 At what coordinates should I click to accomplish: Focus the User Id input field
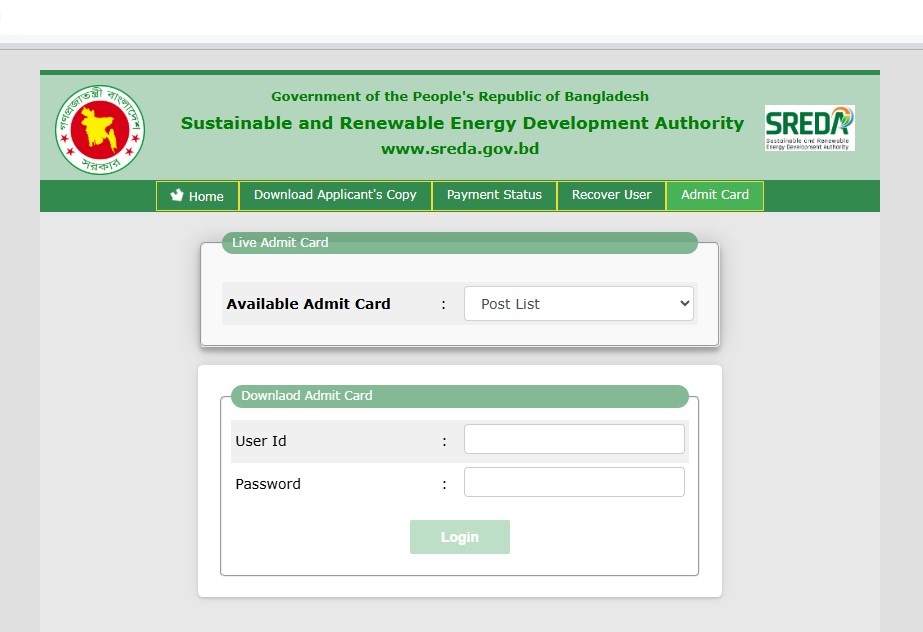[574, 440]
